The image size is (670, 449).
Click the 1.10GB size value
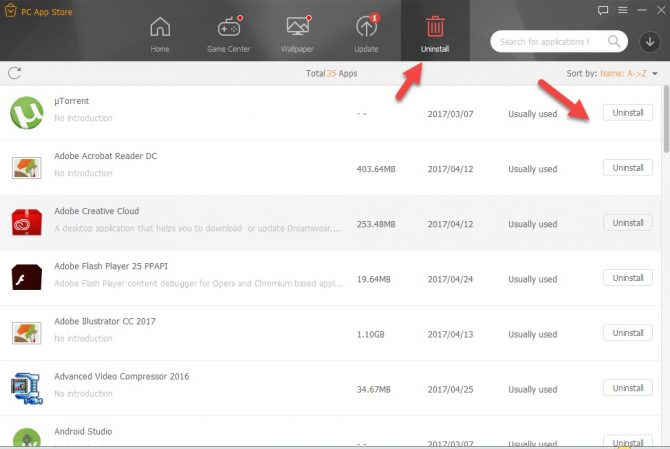(371, 335)
